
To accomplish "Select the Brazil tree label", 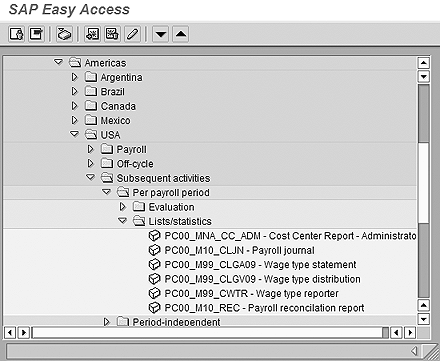I will (x=113, y=92).
